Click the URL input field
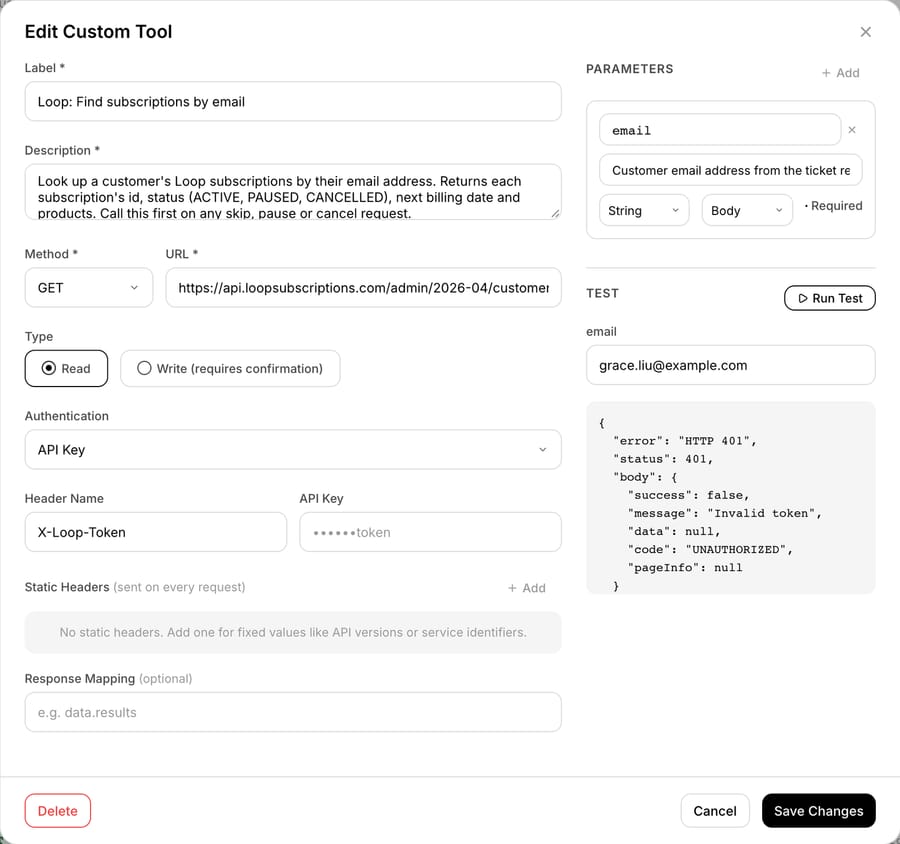The image size is (900, 844). (x=363, y=288)
